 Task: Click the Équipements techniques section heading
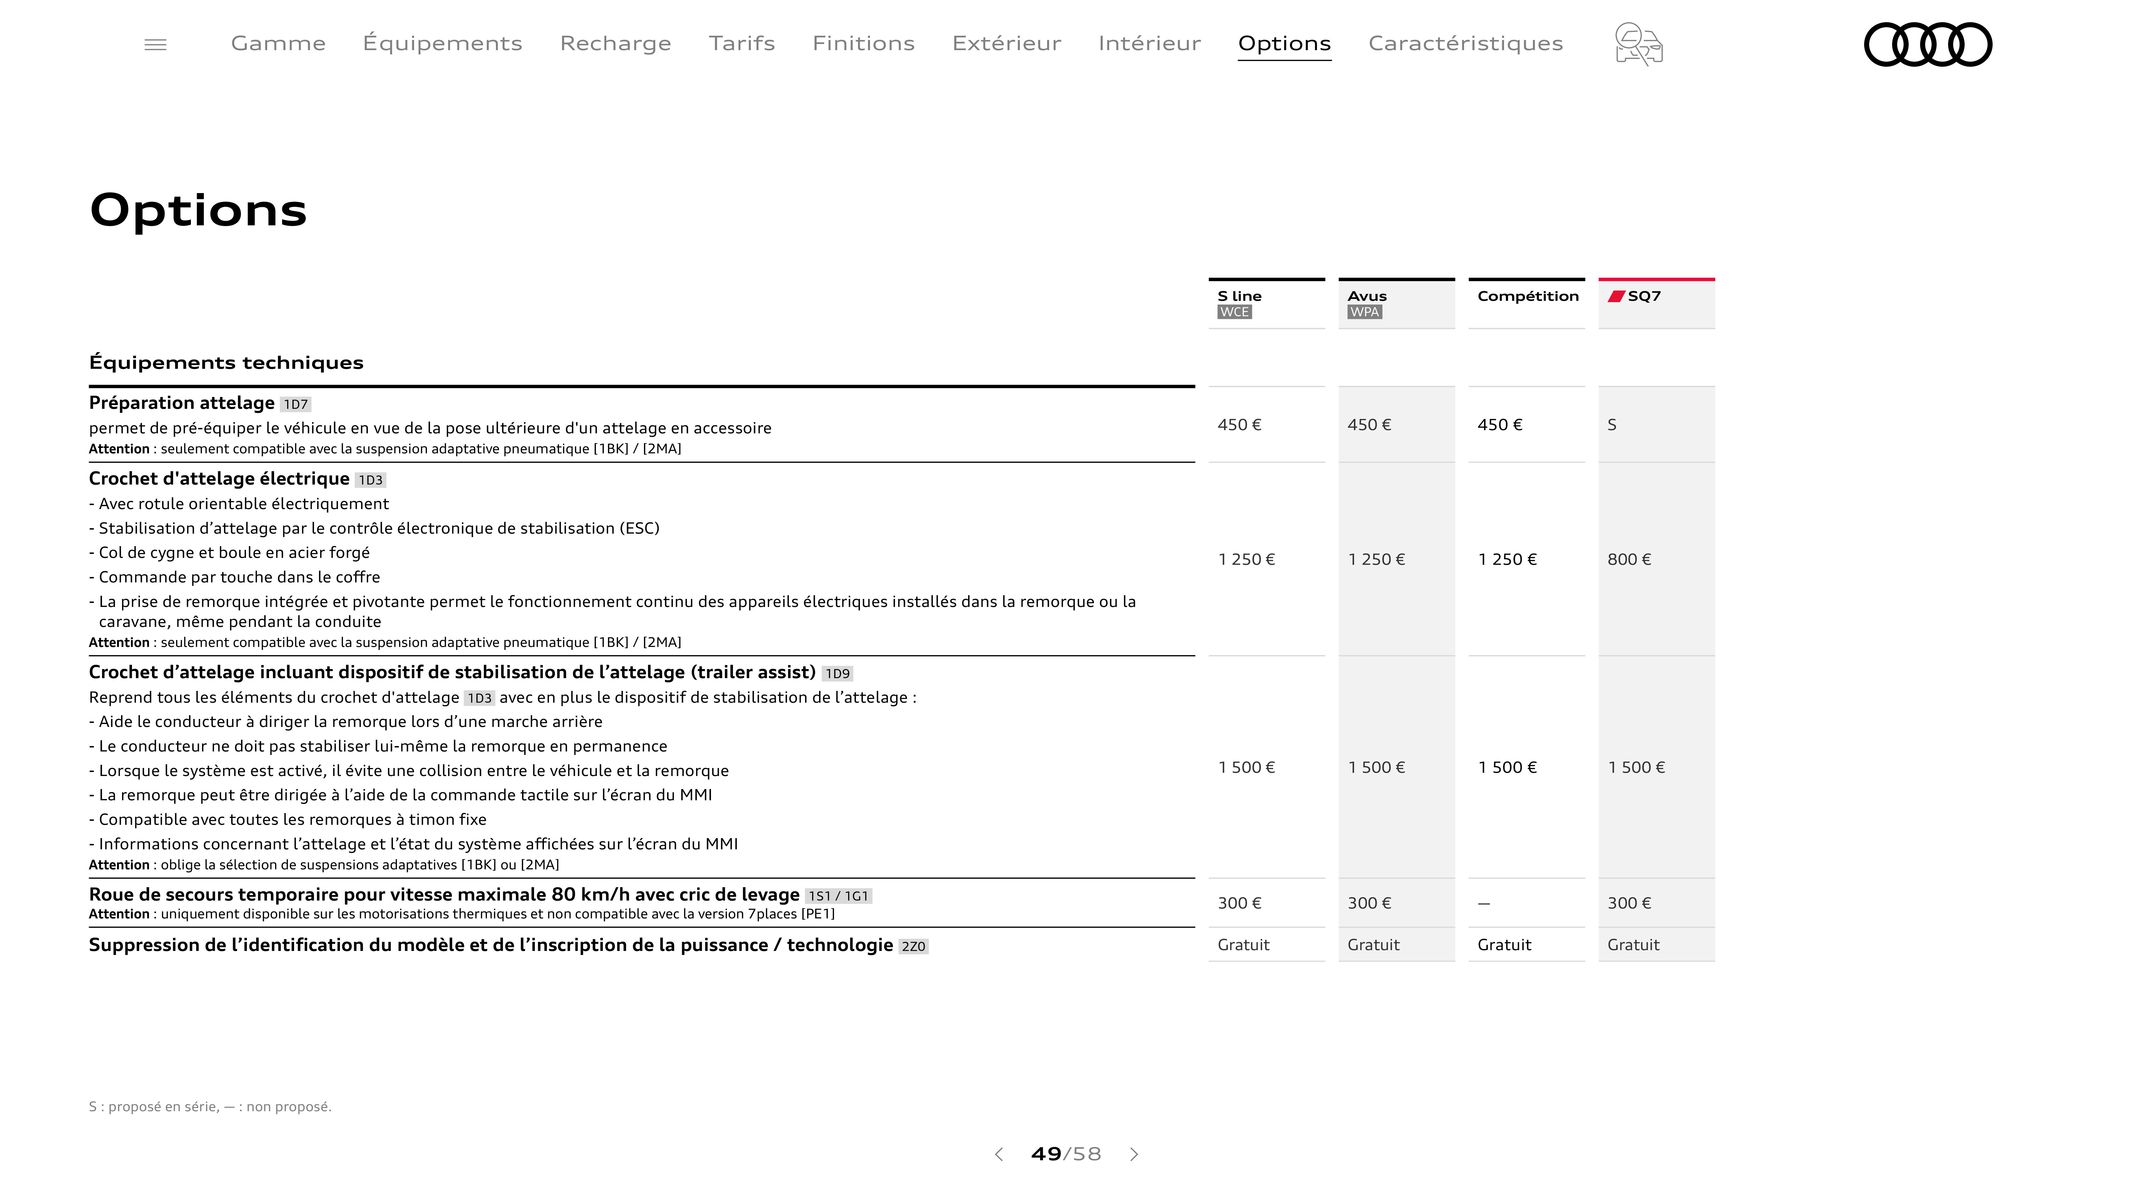pyautogui.click(x=226, y=362)
